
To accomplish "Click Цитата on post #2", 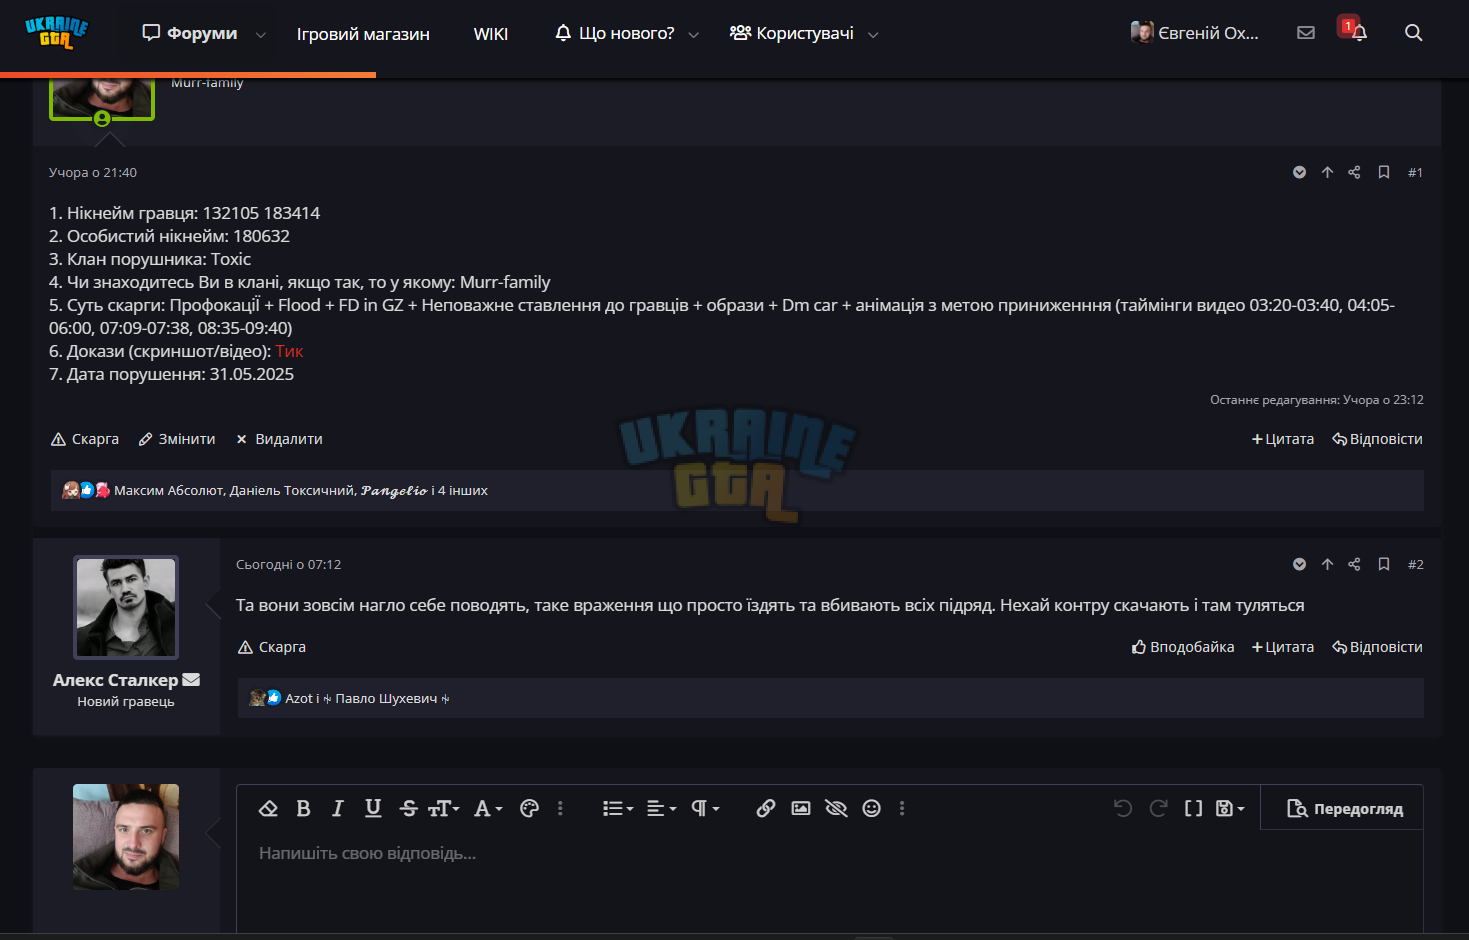I will (1283, 647).
